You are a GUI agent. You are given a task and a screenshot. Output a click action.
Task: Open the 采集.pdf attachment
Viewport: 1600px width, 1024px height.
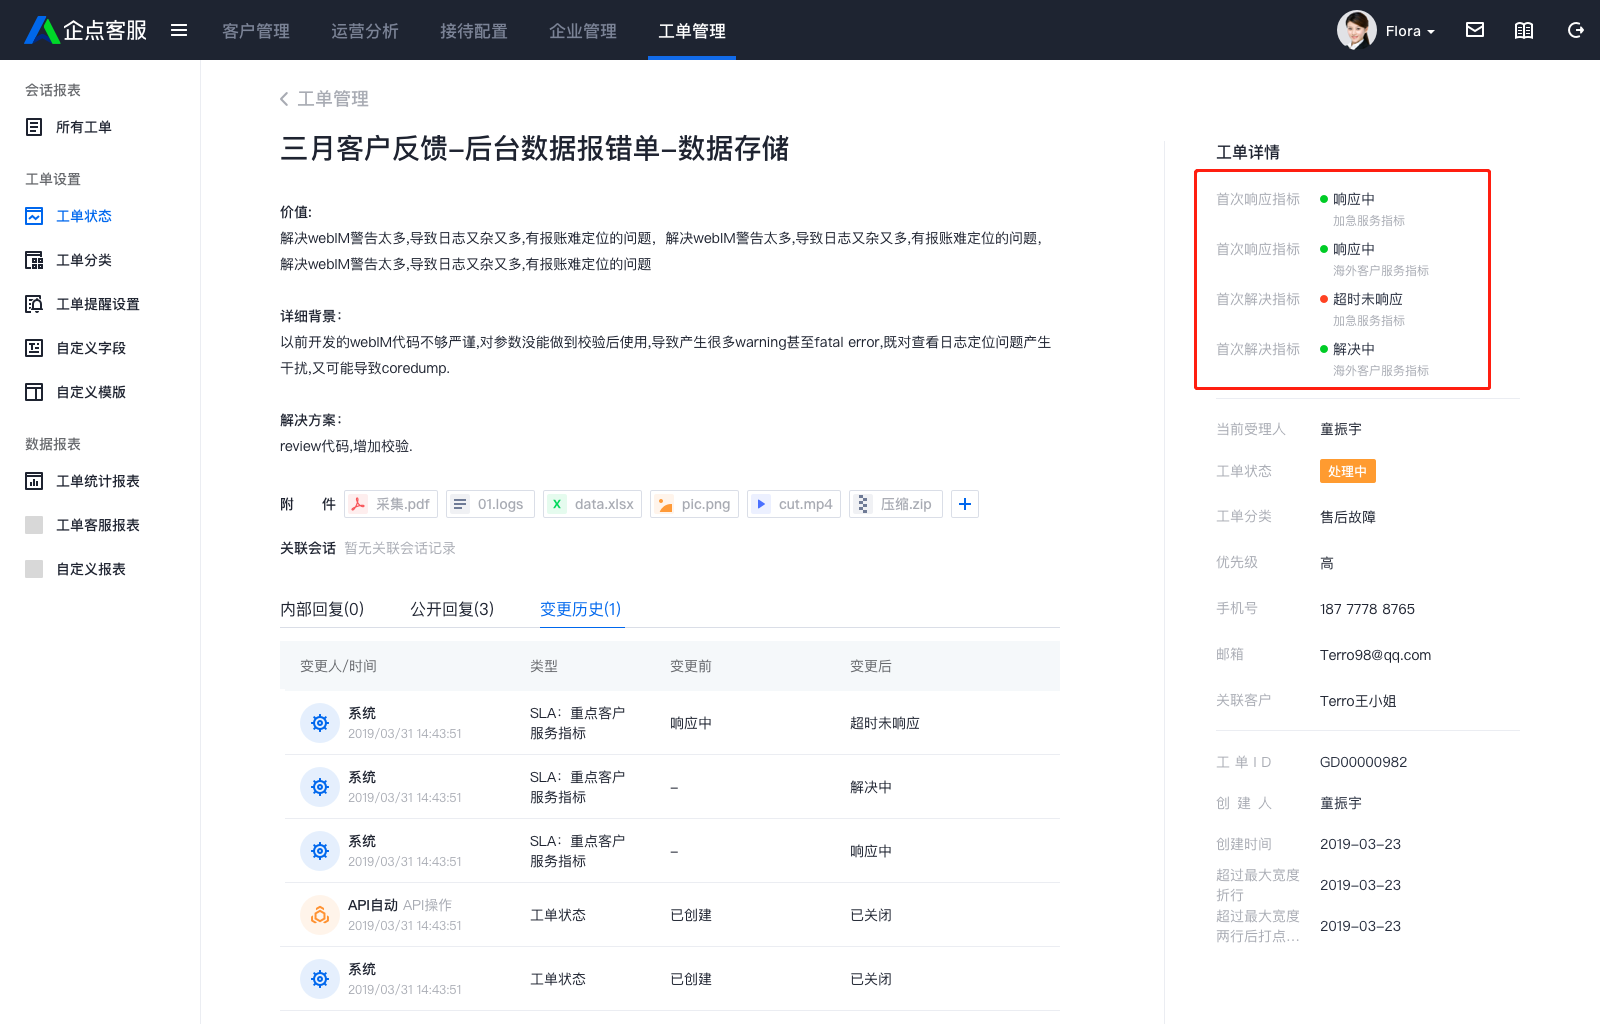click(x=391, y=504)
